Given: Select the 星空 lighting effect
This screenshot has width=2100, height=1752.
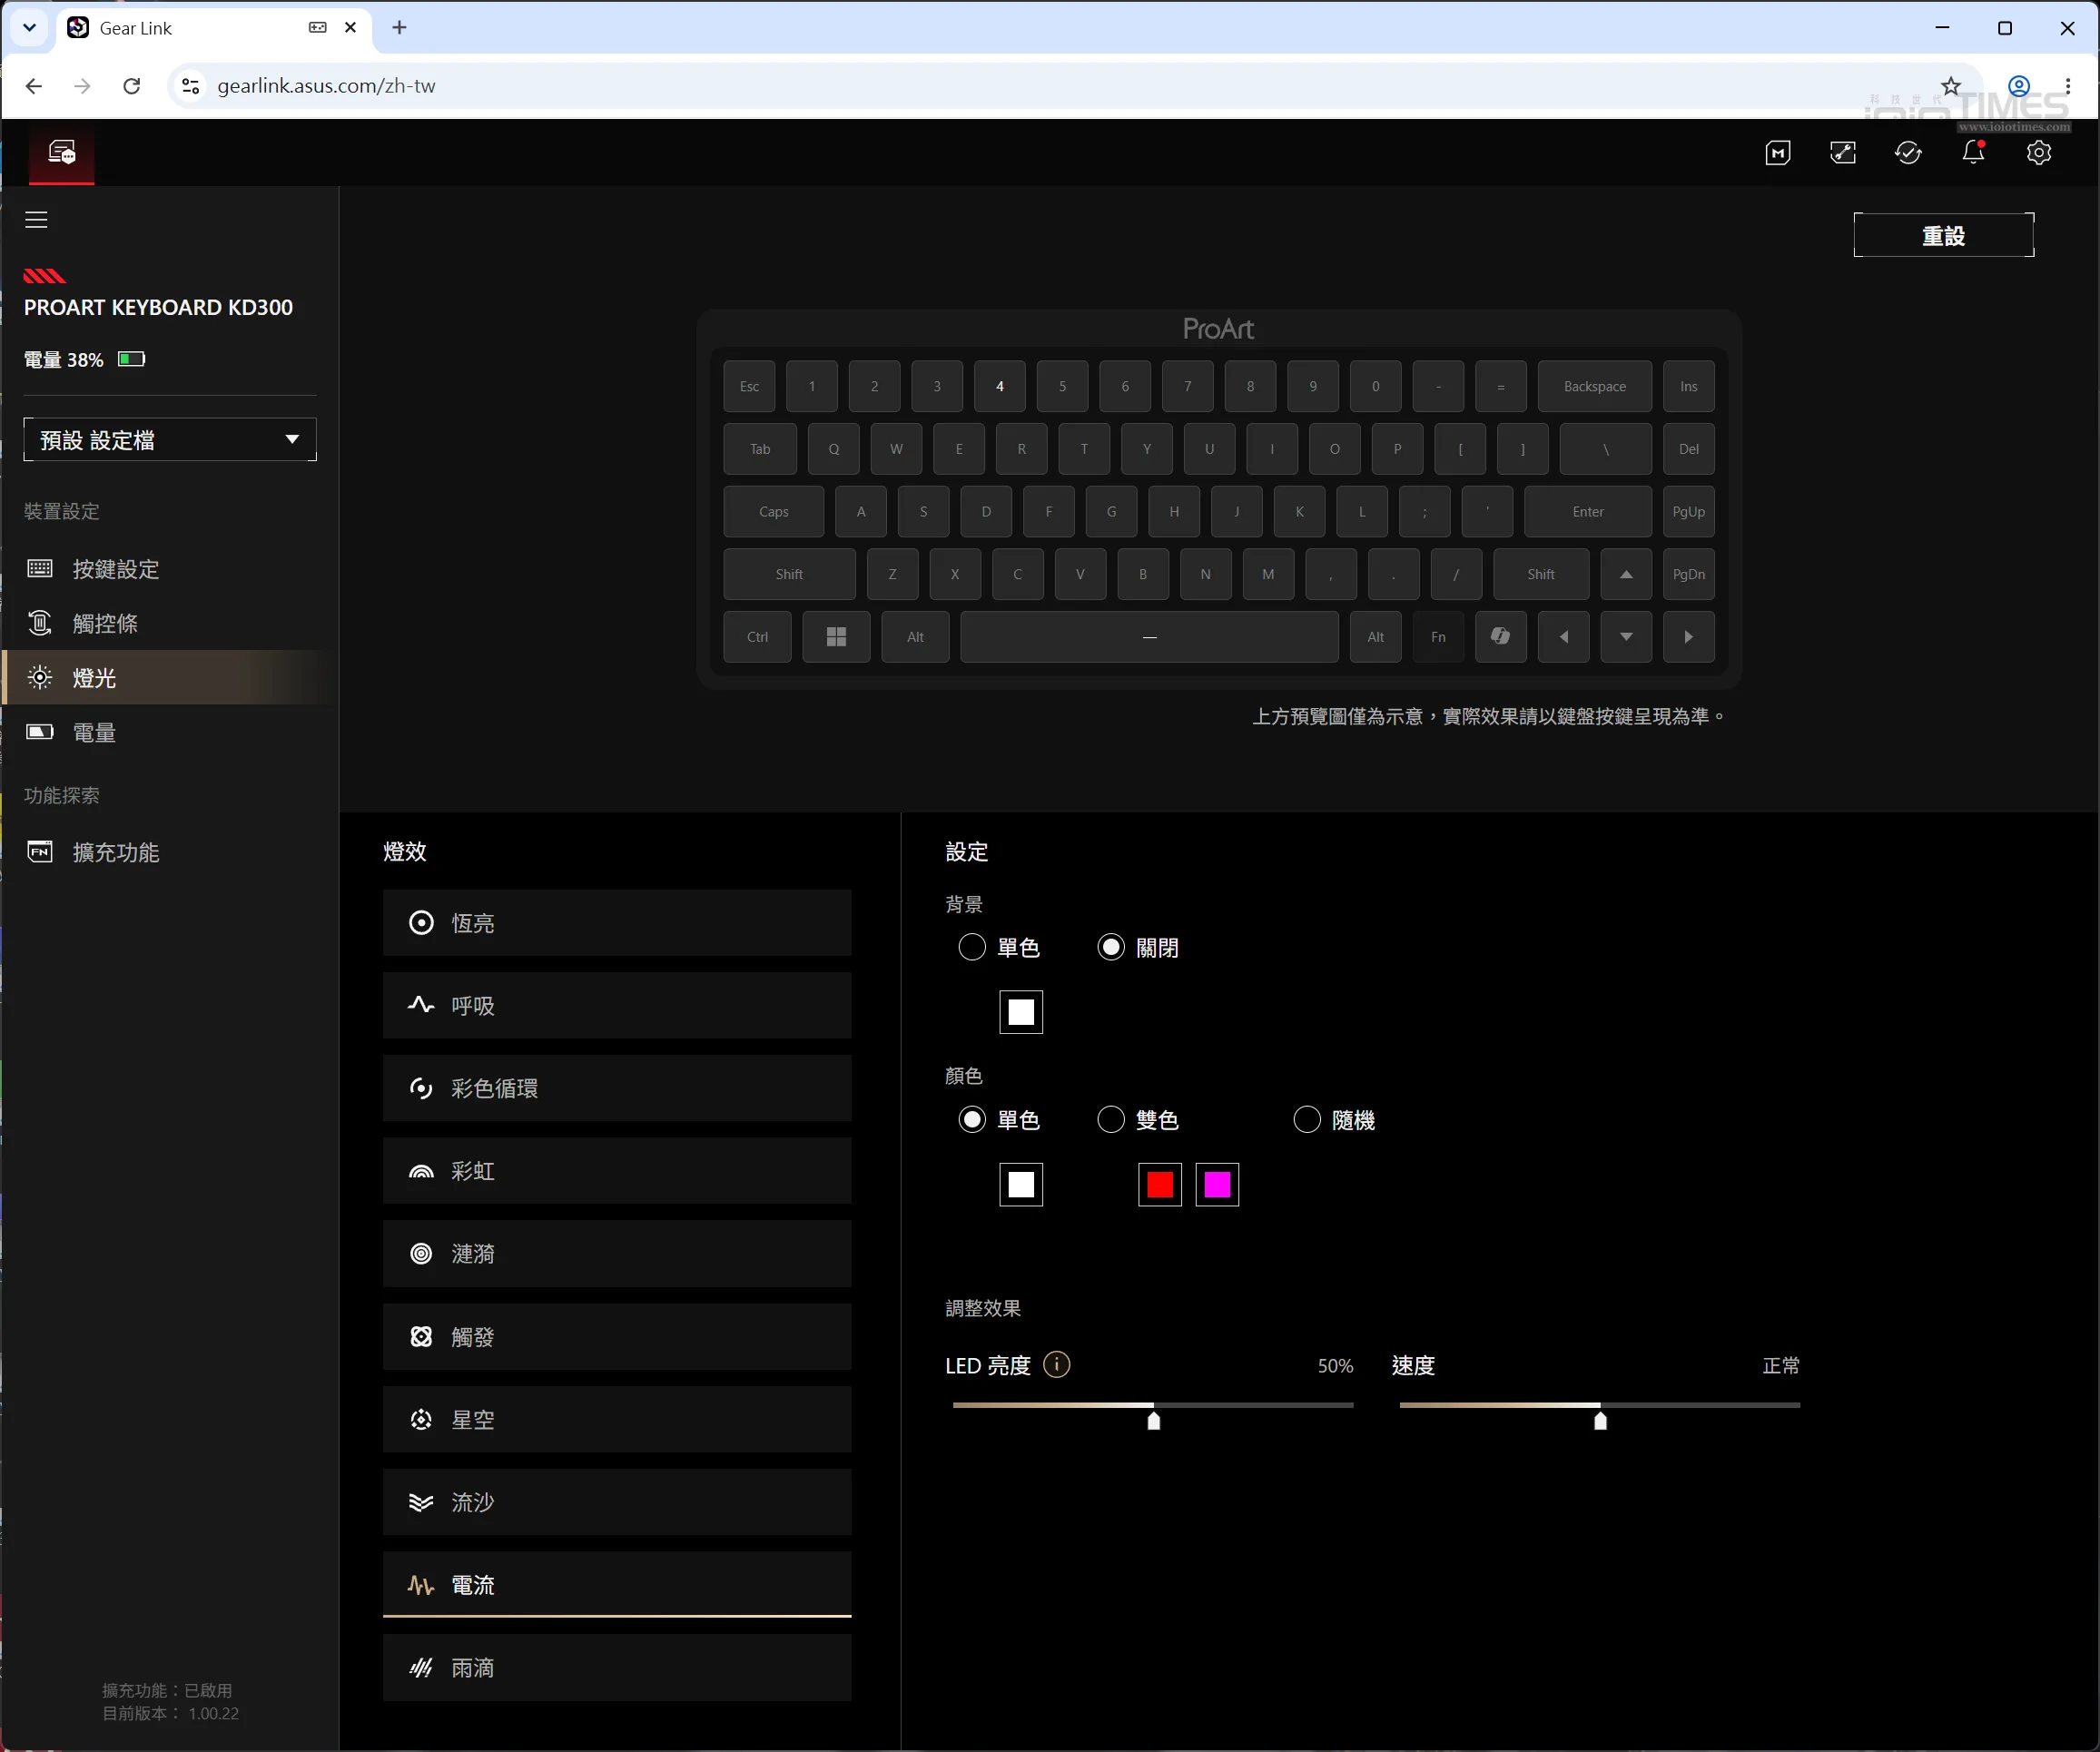Looking at the screenshot, I should (617, 1420).
